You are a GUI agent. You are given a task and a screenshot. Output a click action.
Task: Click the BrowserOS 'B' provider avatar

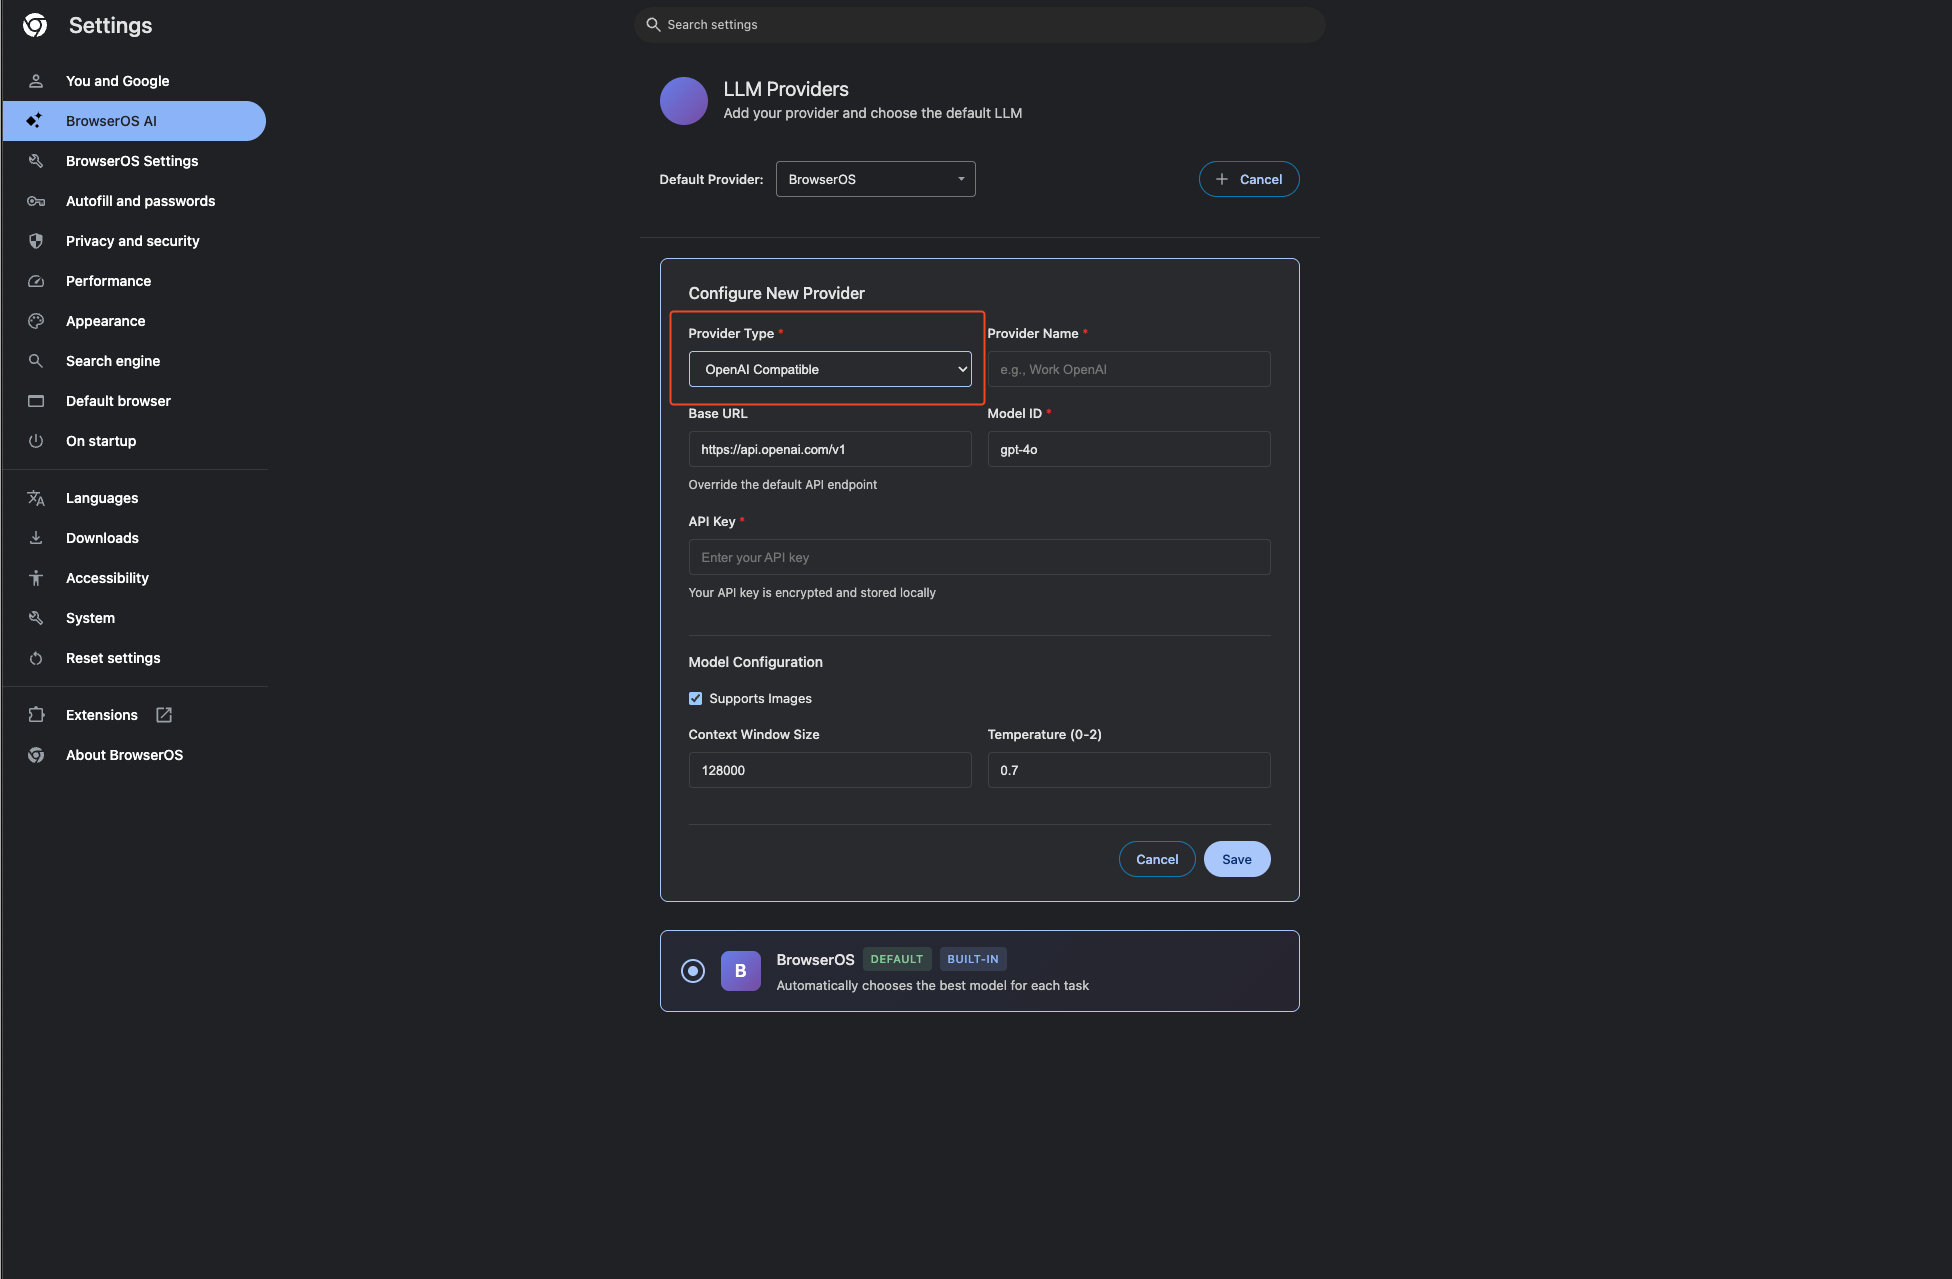point(740,970)
